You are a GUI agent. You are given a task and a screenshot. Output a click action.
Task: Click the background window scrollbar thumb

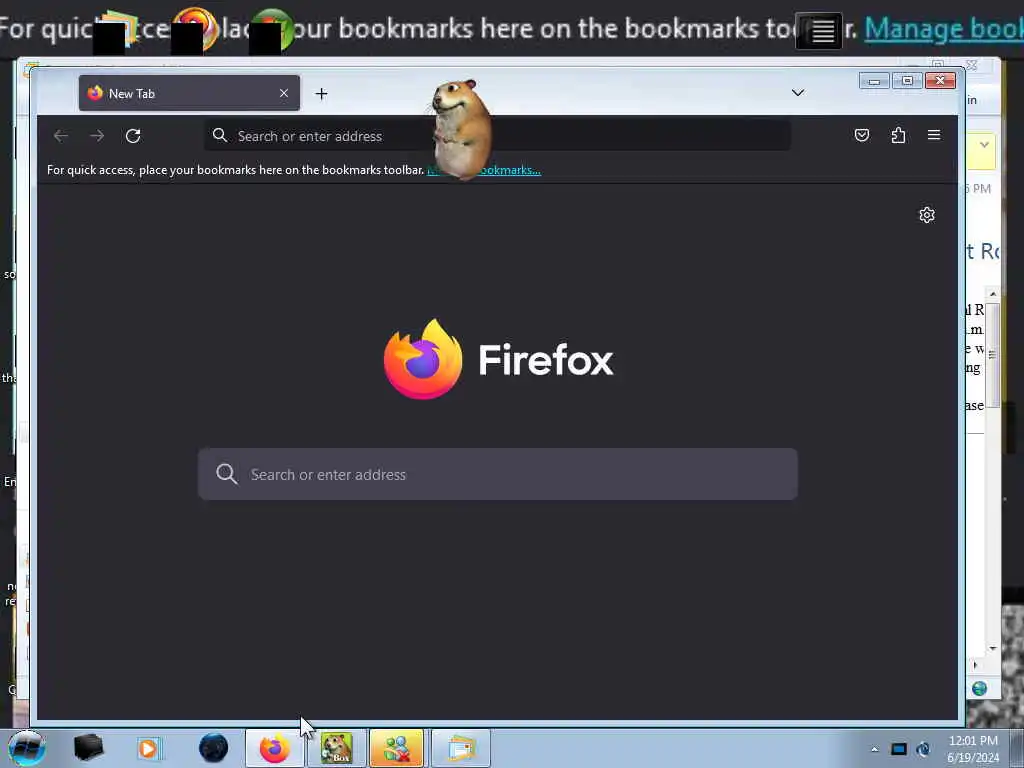click(993, 355)
